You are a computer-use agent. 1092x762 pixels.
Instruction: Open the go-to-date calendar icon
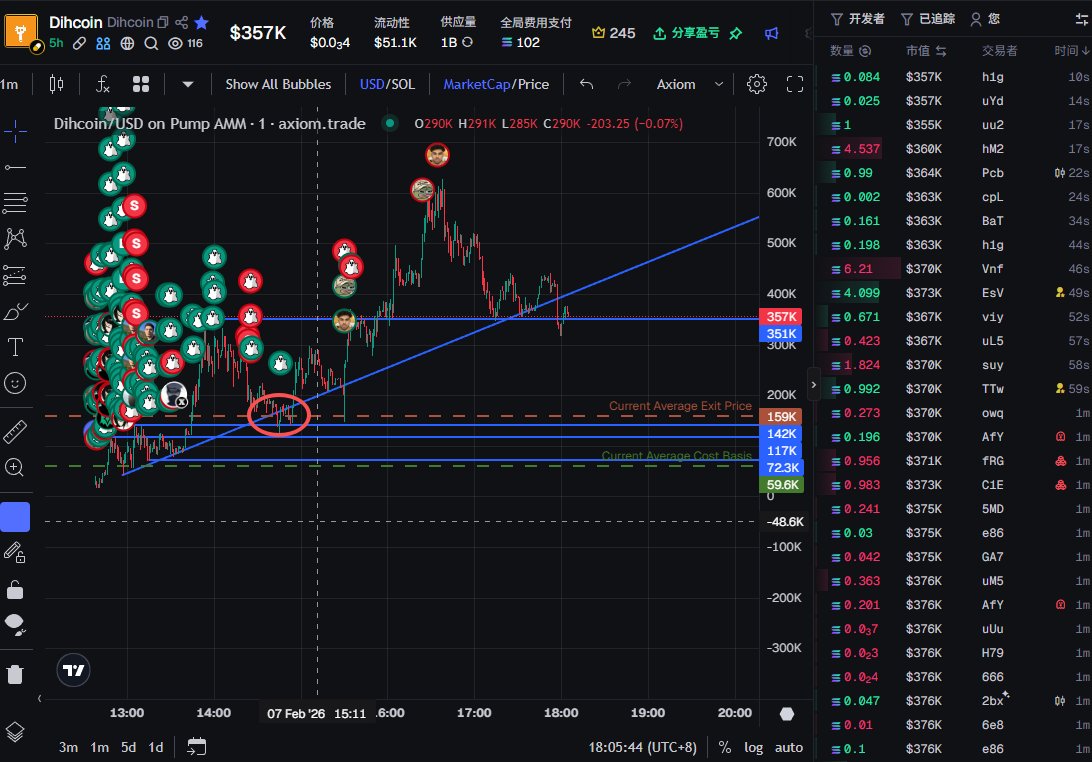click(x=197, y=747)
